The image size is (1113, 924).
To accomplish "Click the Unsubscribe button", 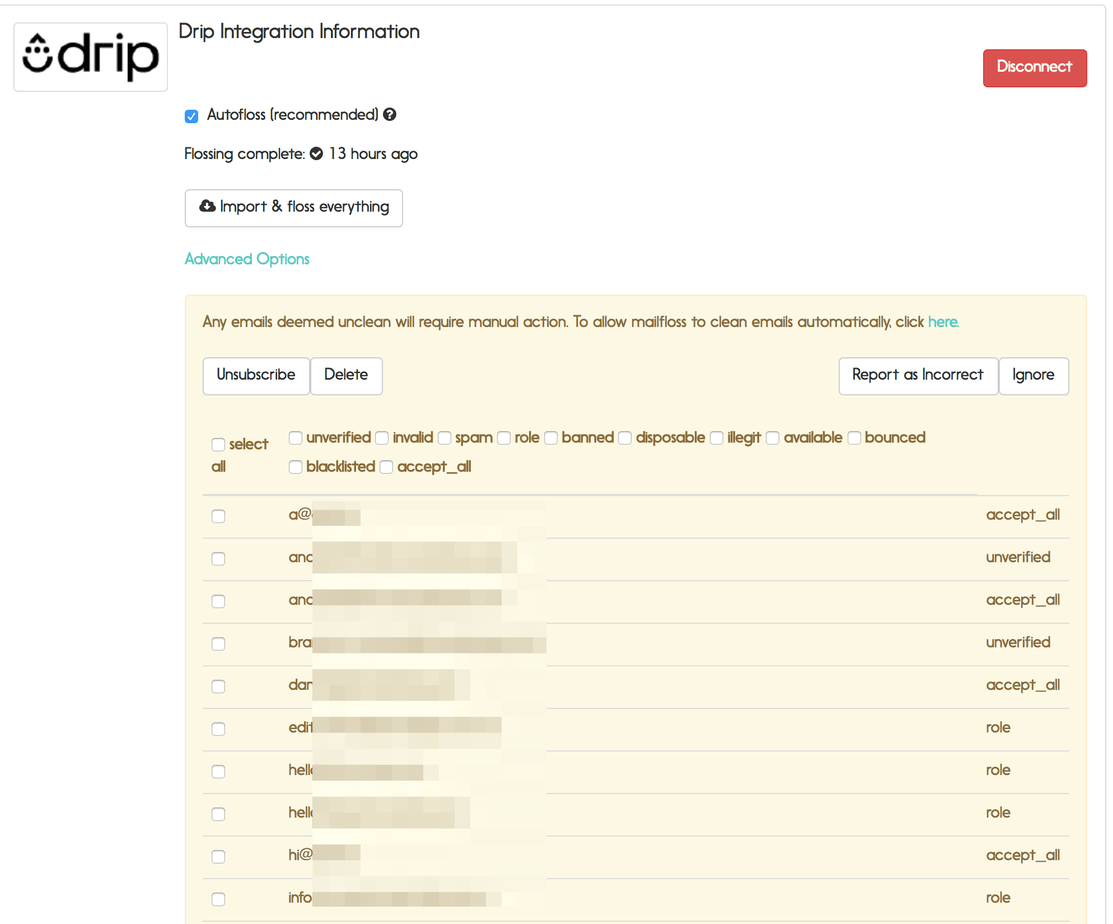I will pos(256,375).
